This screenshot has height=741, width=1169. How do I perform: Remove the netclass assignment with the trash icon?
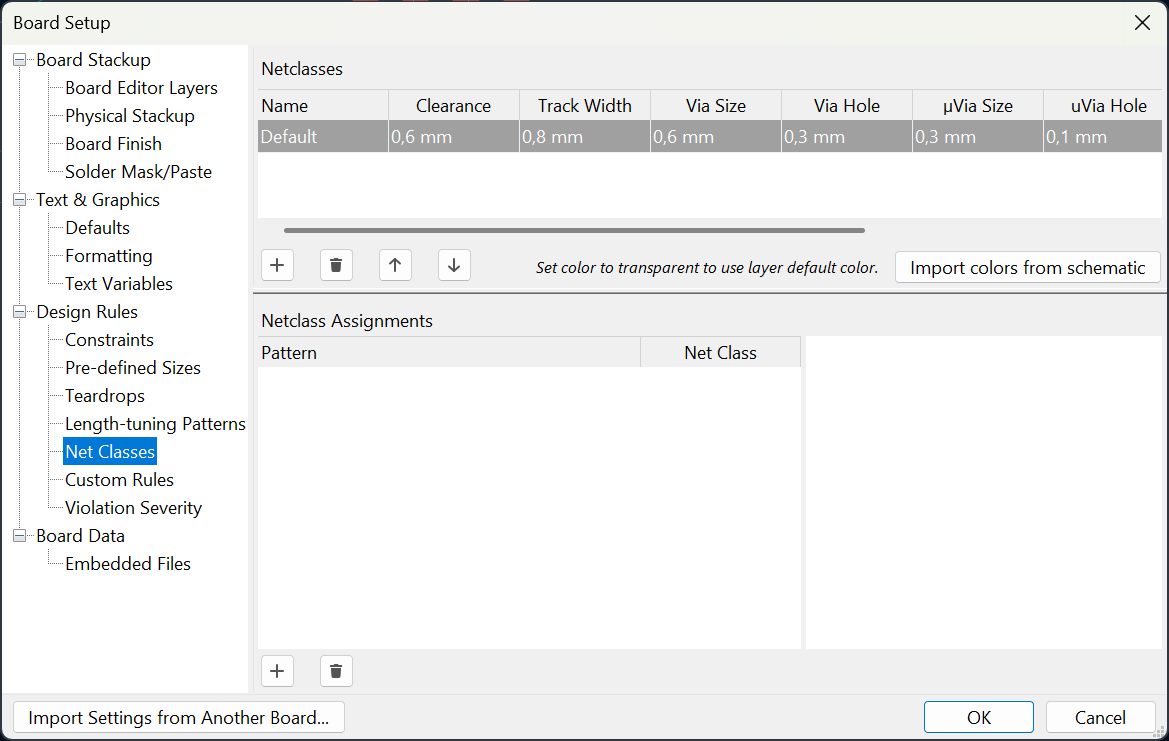click(336, 671)
